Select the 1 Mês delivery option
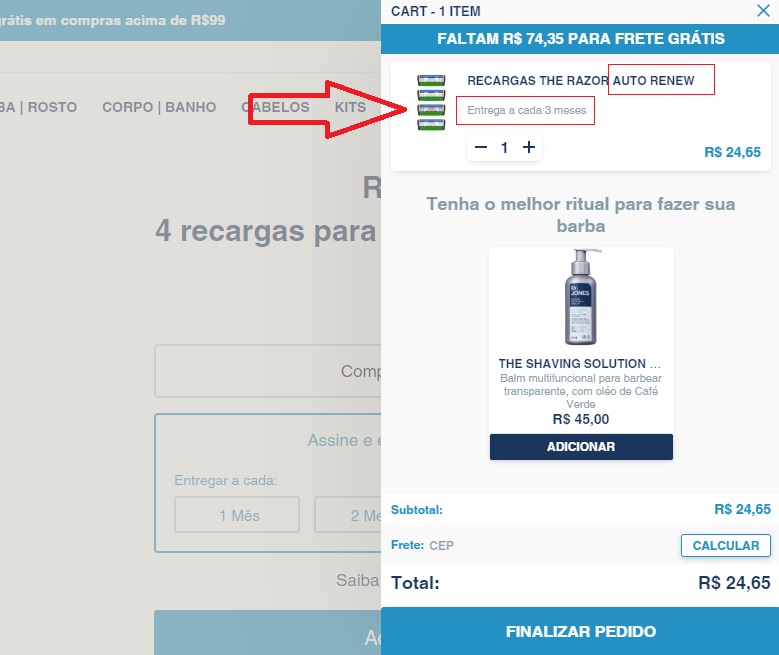Viewport: 779px width, 655px height. click(237, 515)
